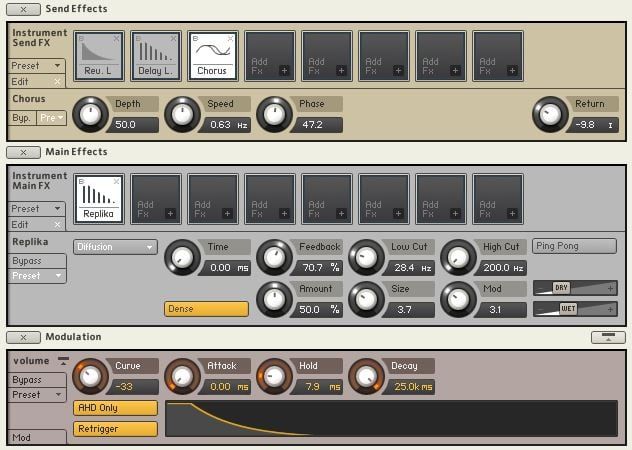Disable the Retrigger button

(115, 429)
